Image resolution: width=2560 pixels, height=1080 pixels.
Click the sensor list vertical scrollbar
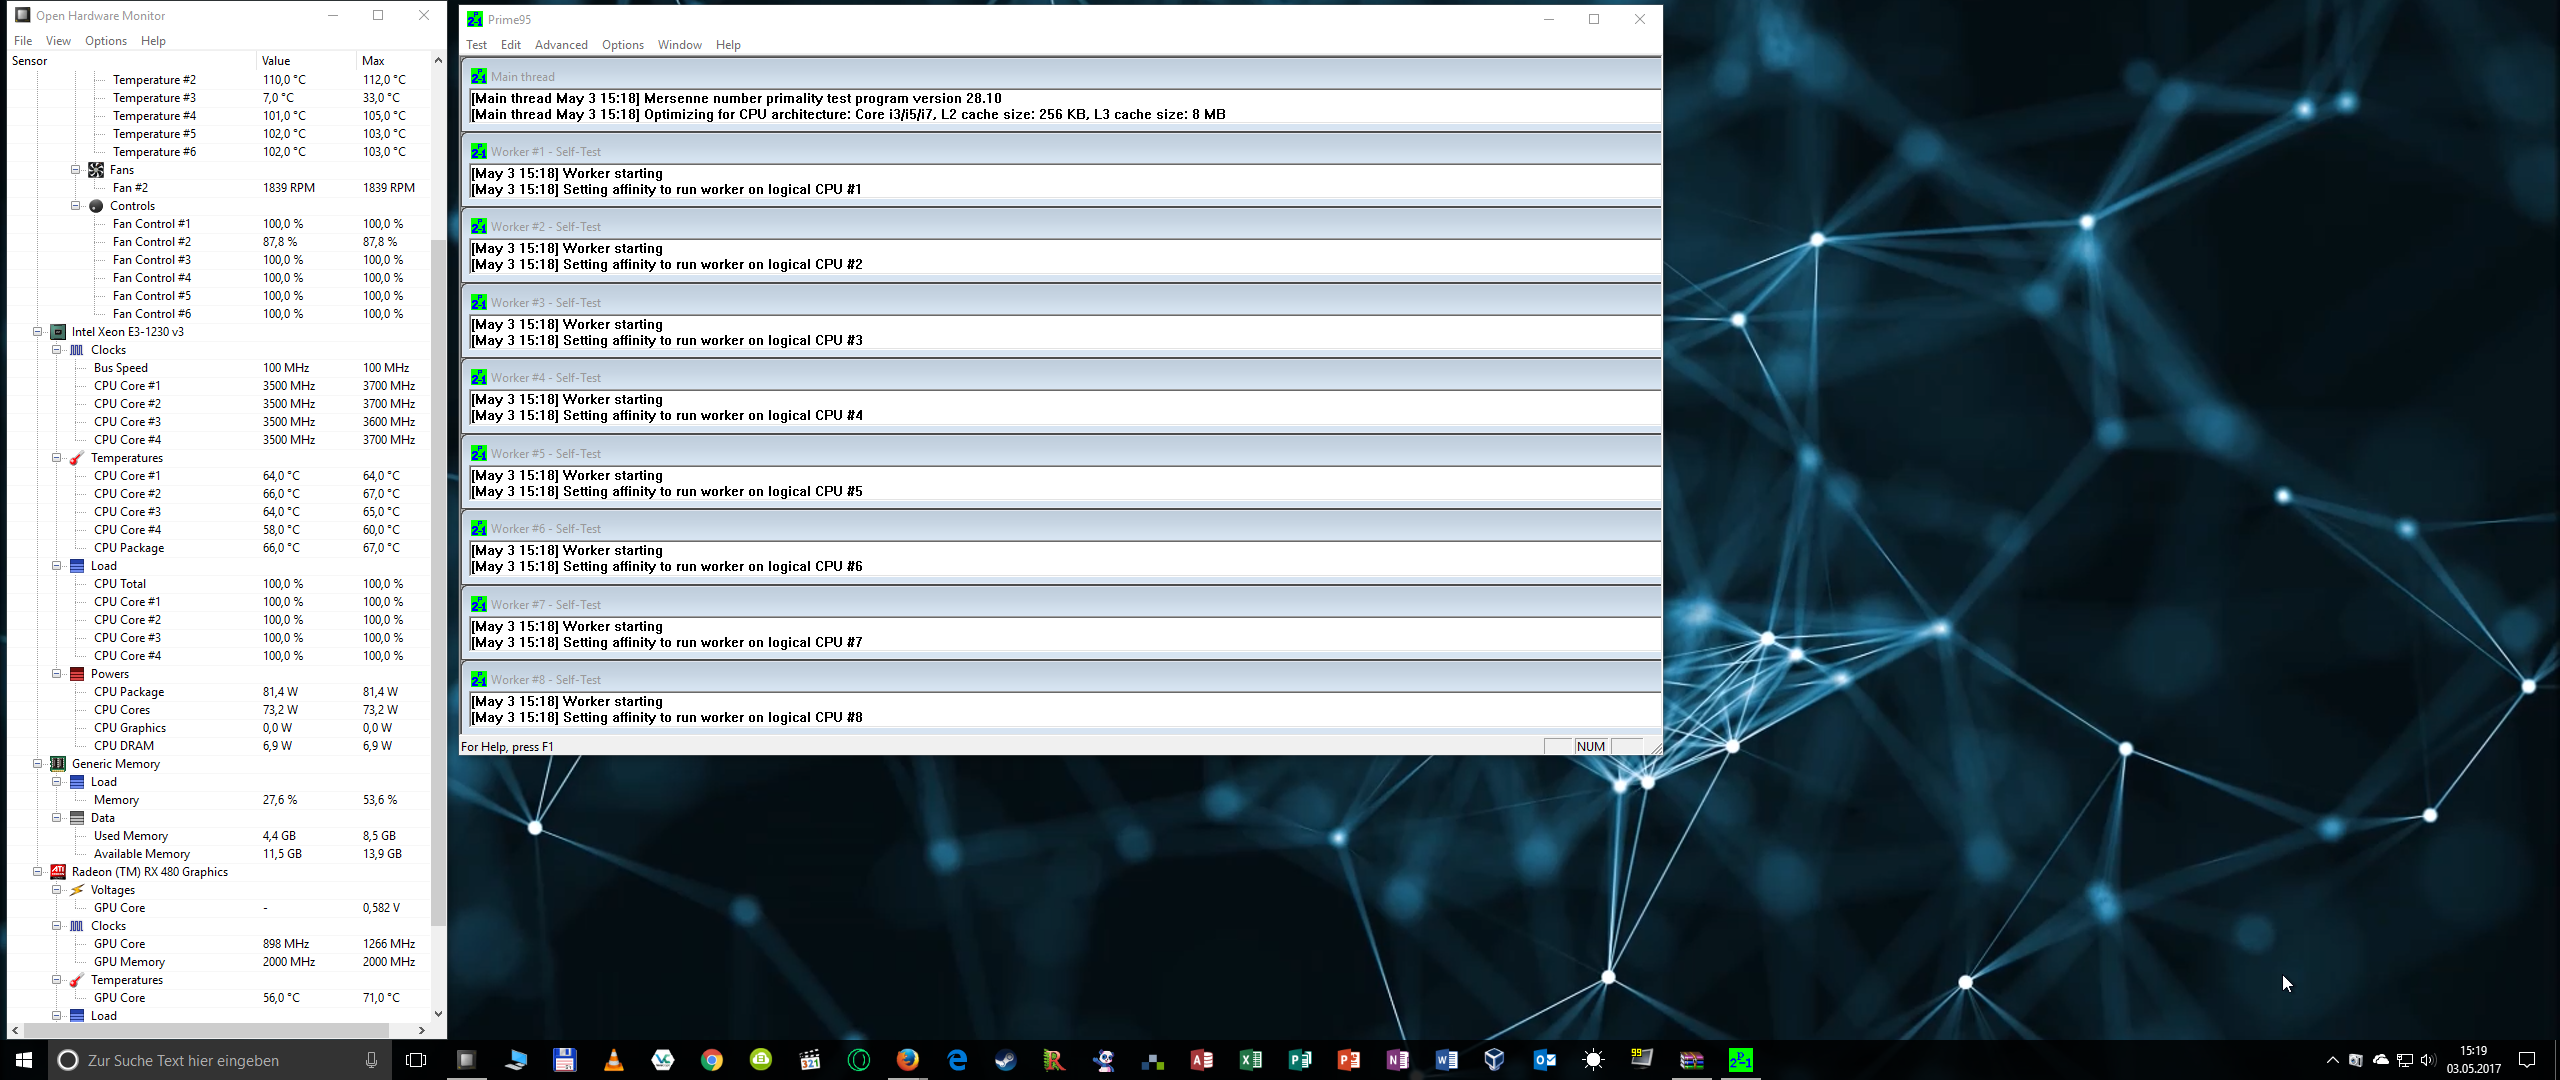438,580
